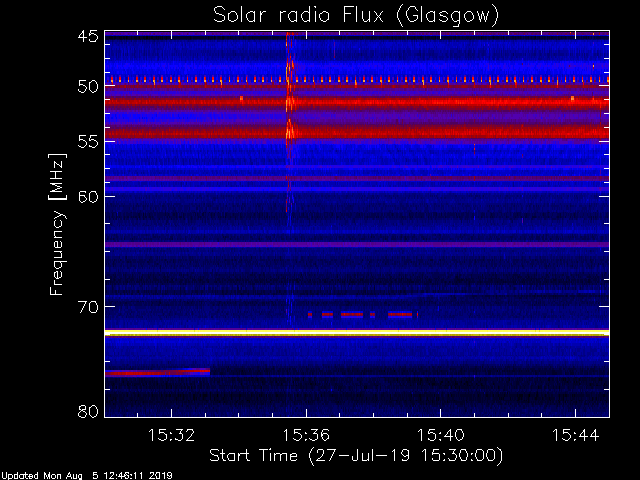This screenshot has height=480, width=640.
Task: Click the bright yellow horizontal line near 72 MHz
Action: (357, 333)
